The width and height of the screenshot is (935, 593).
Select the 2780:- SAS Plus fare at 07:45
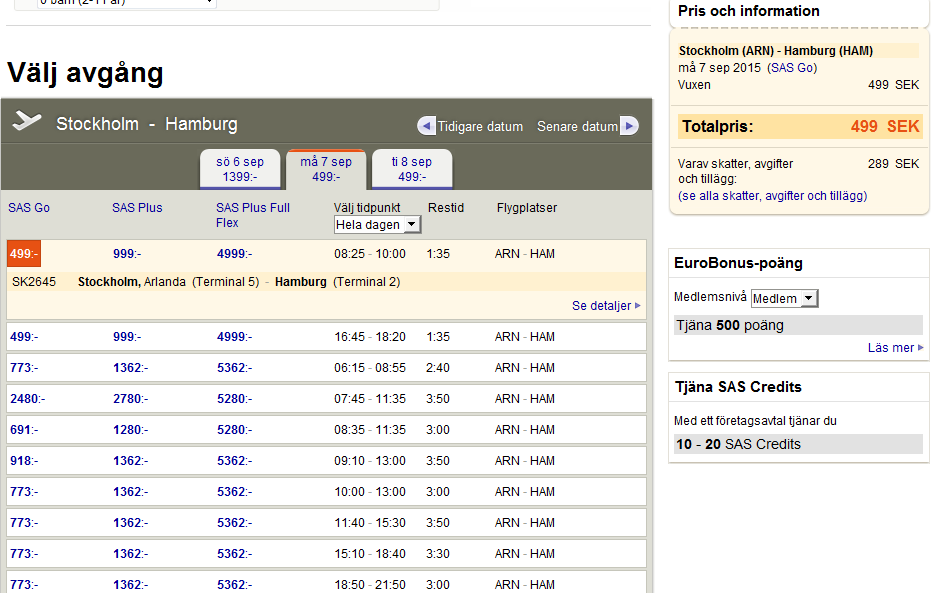(x=131, y=399)
